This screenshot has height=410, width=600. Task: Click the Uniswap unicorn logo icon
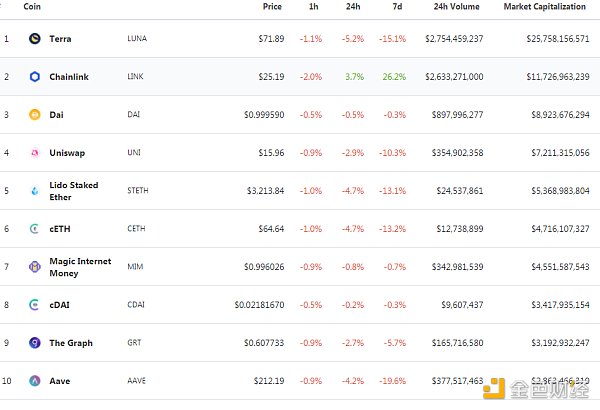point(34,153)
